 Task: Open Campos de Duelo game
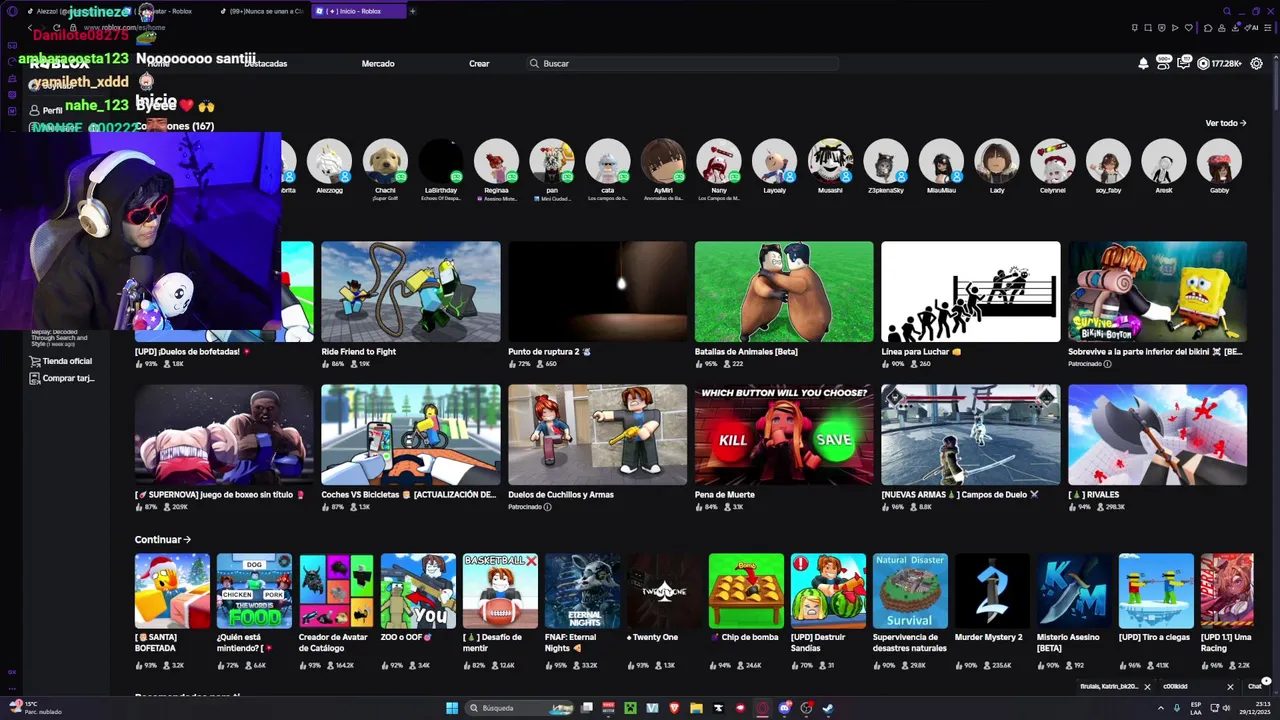pyautogui.click(x=971, y=435)
